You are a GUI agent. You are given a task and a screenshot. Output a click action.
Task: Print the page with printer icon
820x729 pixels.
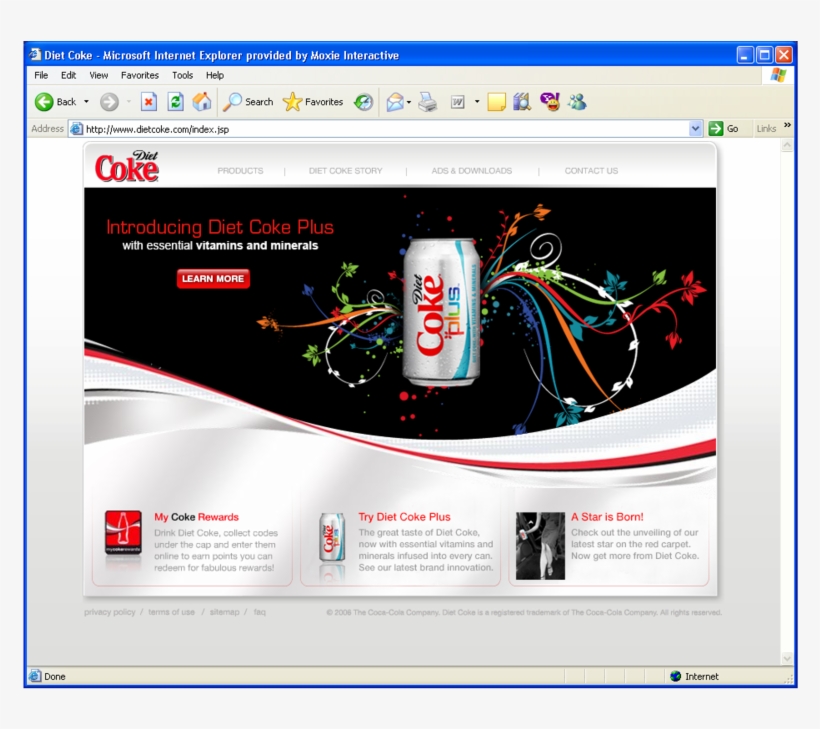click(x=428, y=102)
